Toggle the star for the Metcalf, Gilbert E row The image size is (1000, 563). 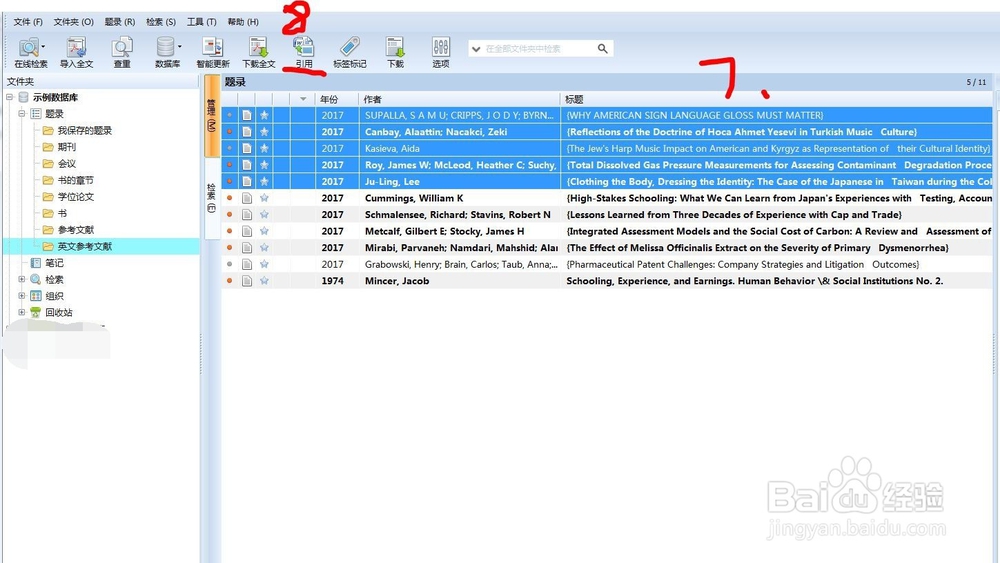point(264,231)
